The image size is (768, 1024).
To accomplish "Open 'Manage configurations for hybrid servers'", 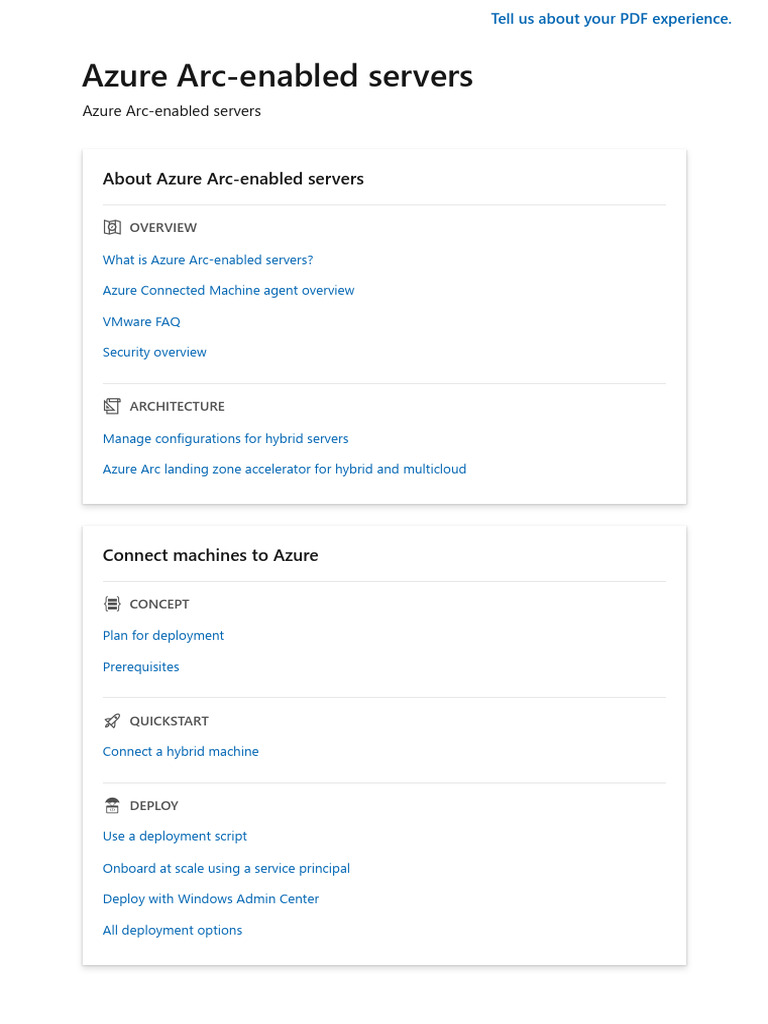I will (225, 439).
